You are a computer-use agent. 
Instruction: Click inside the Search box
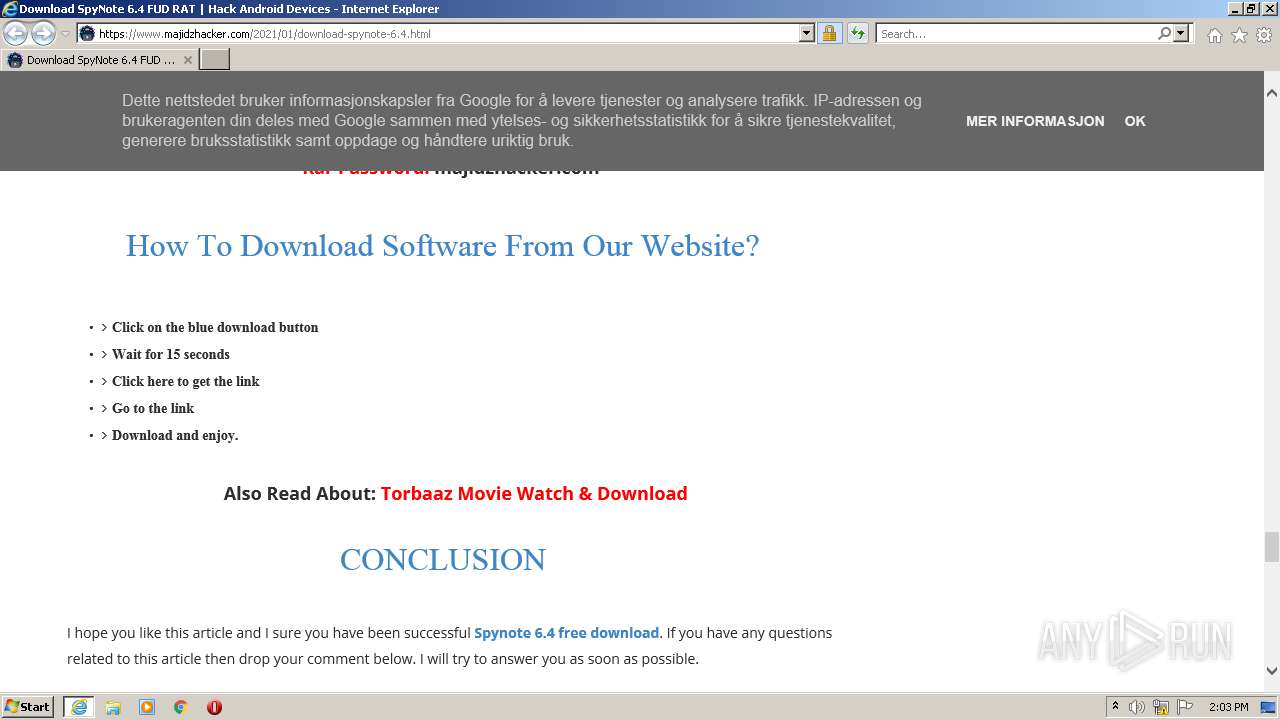(x=1016, y=33)
